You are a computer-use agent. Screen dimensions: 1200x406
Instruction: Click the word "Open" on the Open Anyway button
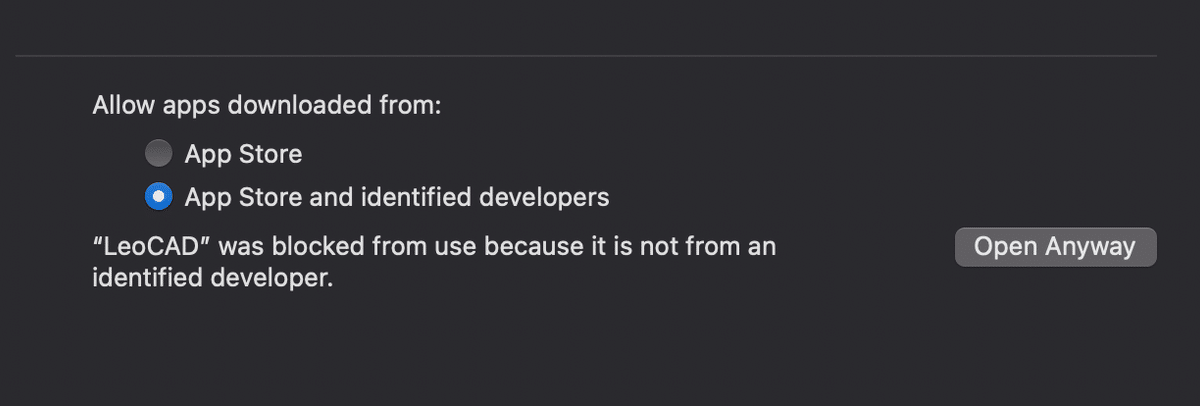1005,247
